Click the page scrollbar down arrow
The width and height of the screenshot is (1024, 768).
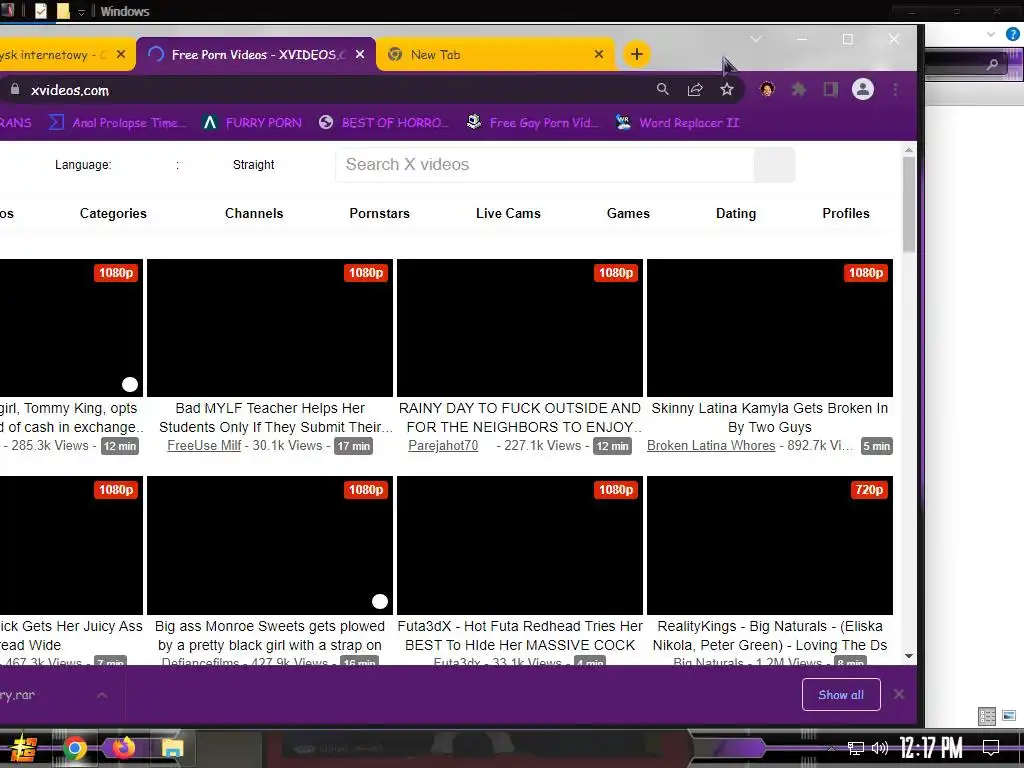click(908, 656)
